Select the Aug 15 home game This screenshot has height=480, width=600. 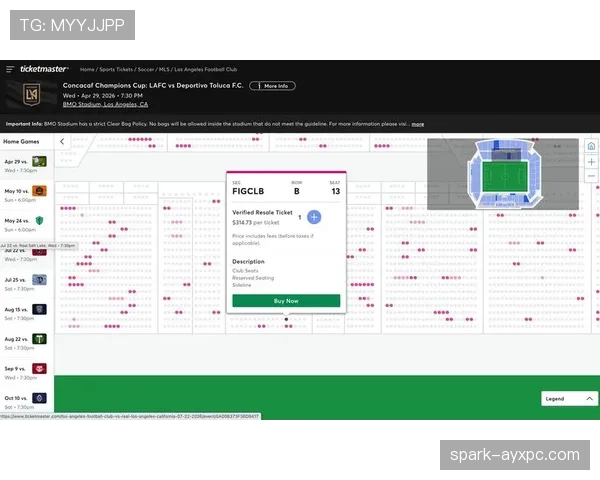(x=26, y=313)
